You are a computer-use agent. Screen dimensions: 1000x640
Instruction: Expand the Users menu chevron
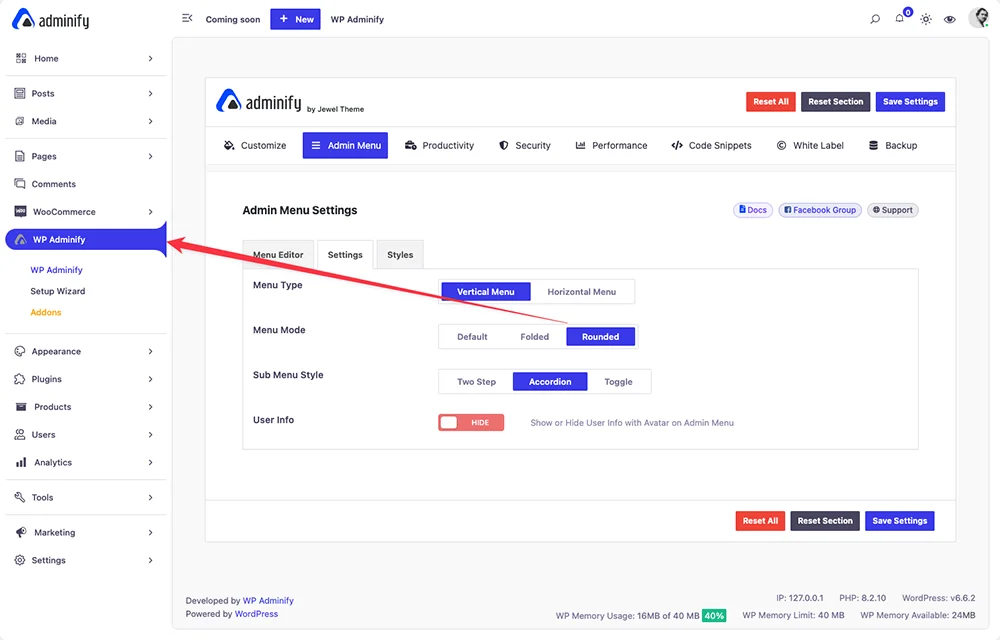click(151, 435)
